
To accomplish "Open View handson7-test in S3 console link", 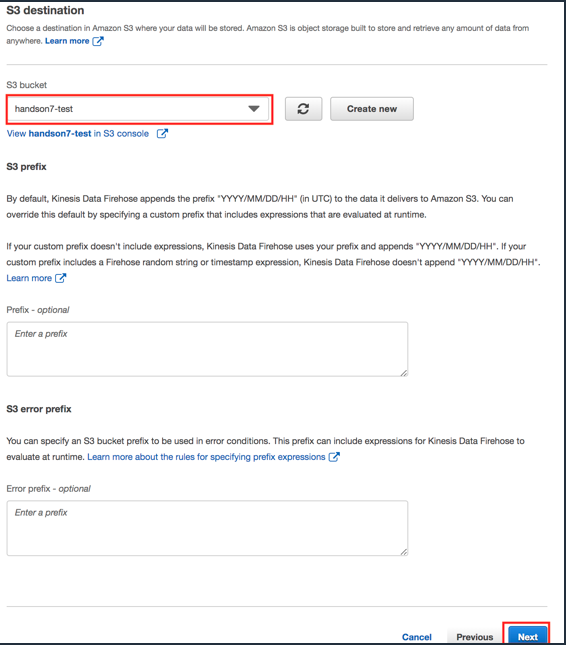I will click(x=78, y=133).
